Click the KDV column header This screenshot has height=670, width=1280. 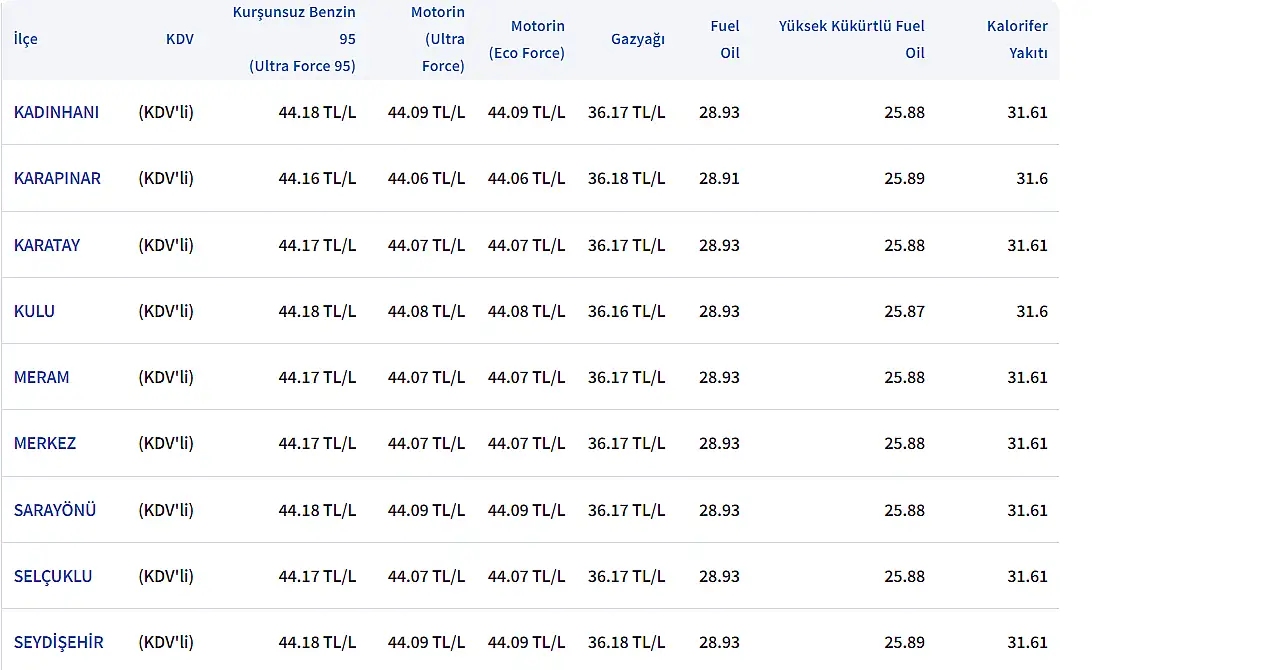pyautogui.click(x=180, y=39)
